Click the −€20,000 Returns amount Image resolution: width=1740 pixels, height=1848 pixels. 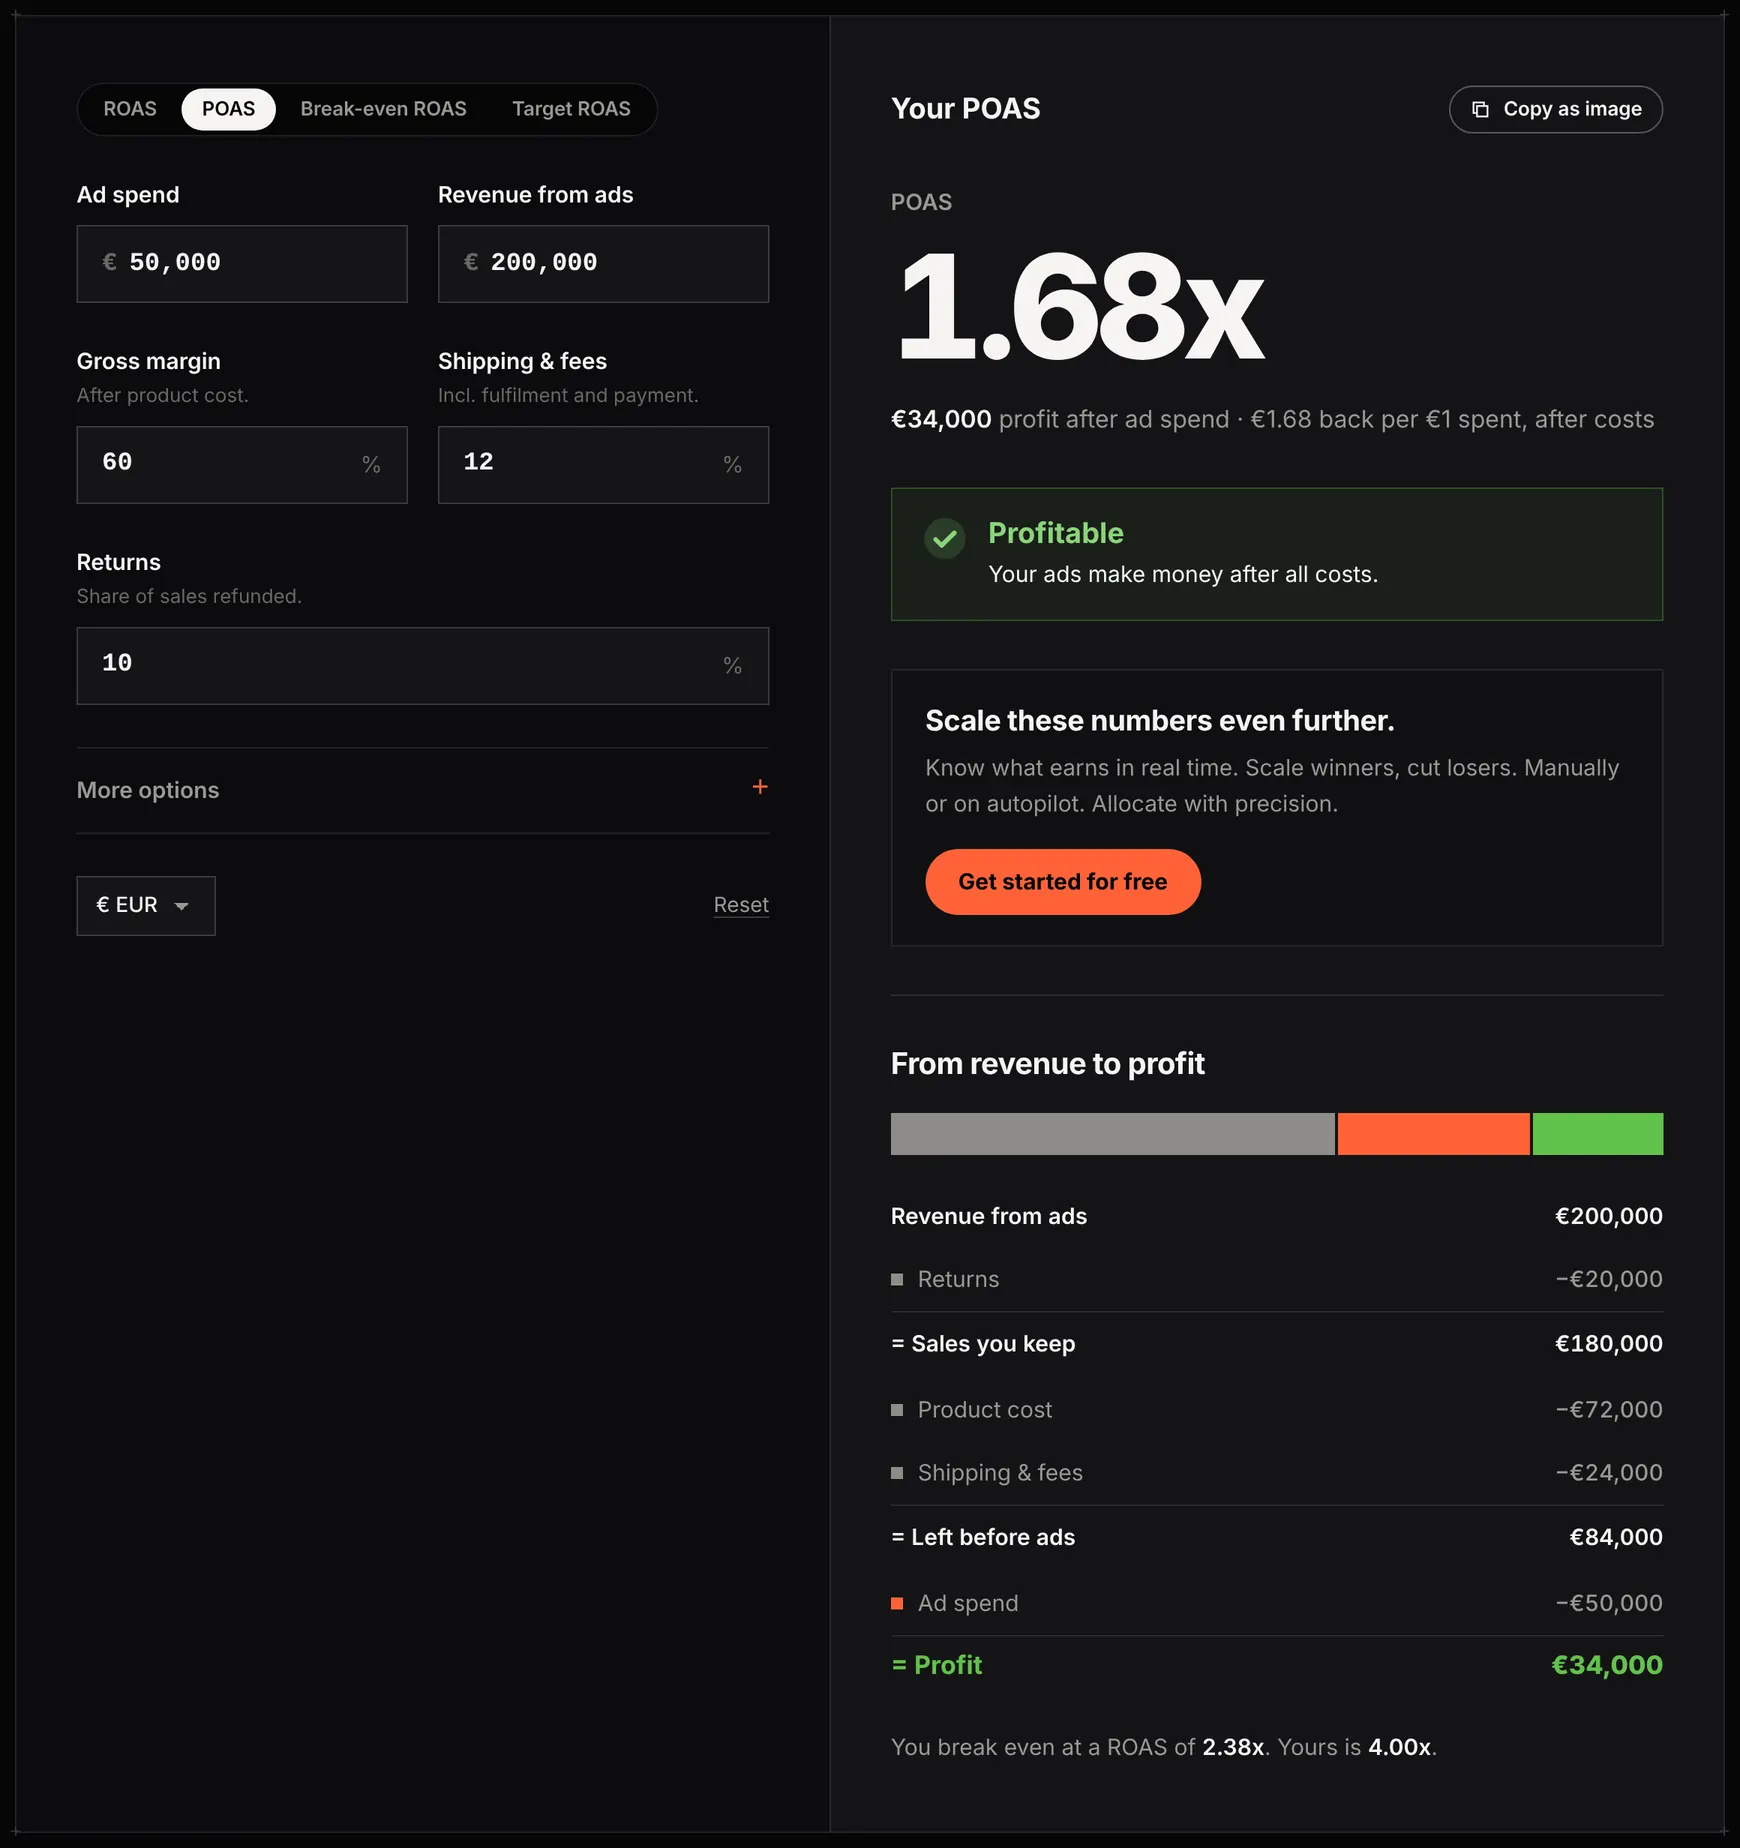1609,1280
